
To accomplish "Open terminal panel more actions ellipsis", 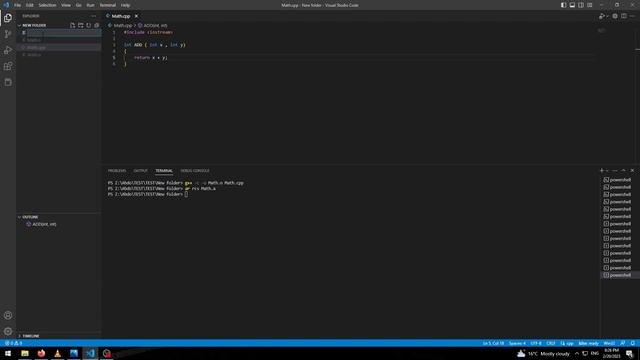I will coord(615,170).
